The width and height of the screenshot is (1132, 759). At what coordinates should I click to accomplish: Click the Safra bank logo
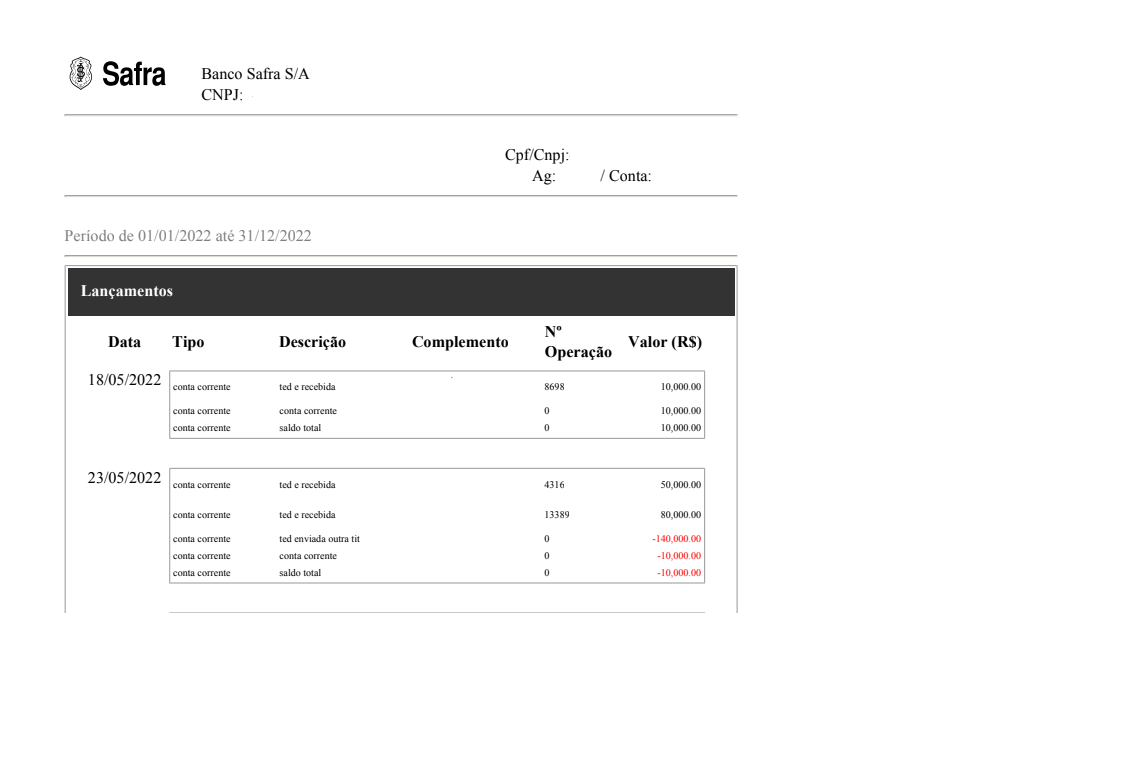tap(117, 74)
